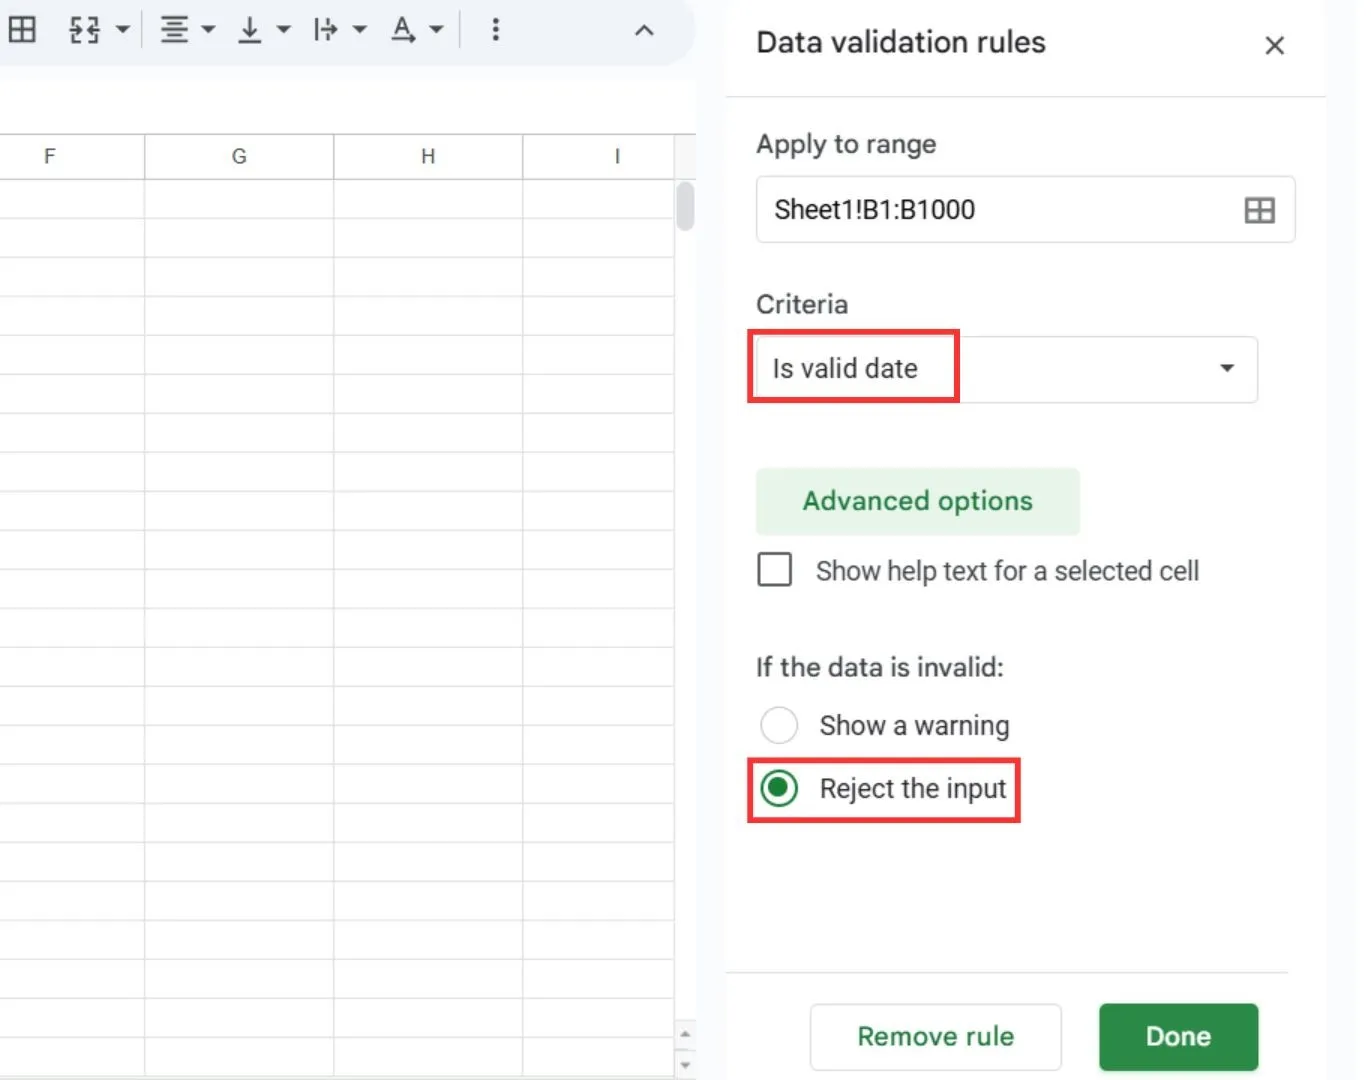This screenshot has width=1371, height=1080.
Task: Click the scrollbar up arrow at the bottom
Action: coord(685,1034)
